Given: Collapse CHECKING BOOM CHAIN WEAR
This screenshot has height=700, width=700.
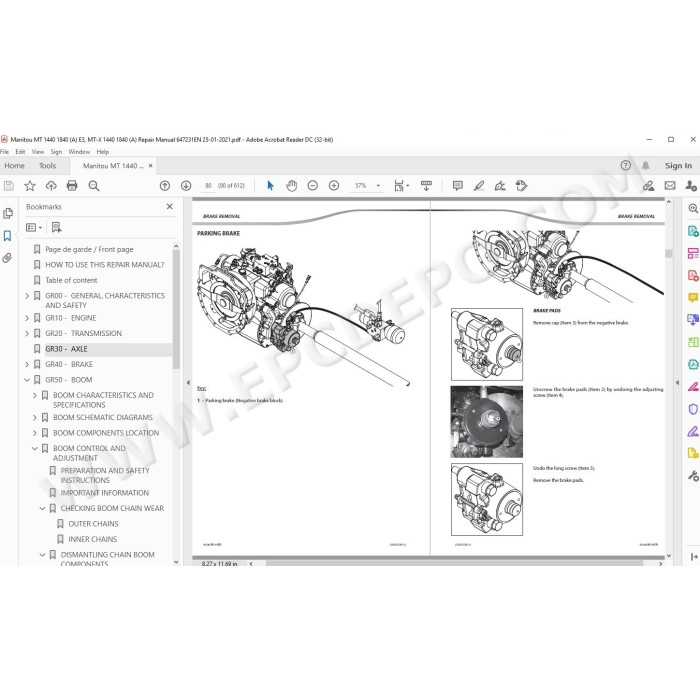Looking at the screenshot, I should point(42,508).
